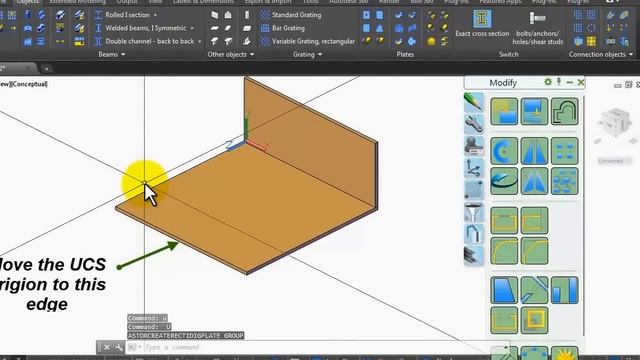Screen dimensions: 640x360
Task: Click the yellow bolt grid icon in Connection objects
Action: pyautogui.click(x=591, y=41)
